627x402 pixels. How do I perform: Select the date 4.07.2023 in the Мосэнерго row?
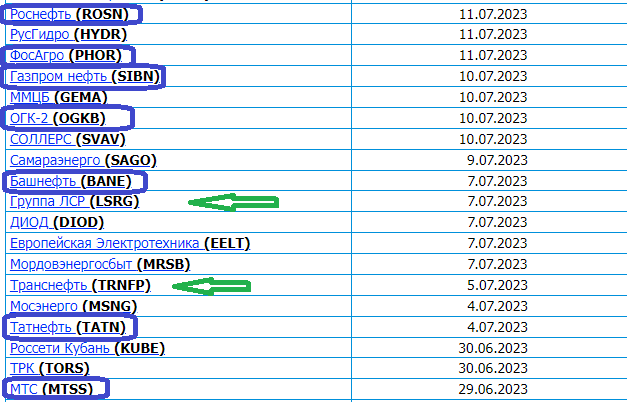497,306
